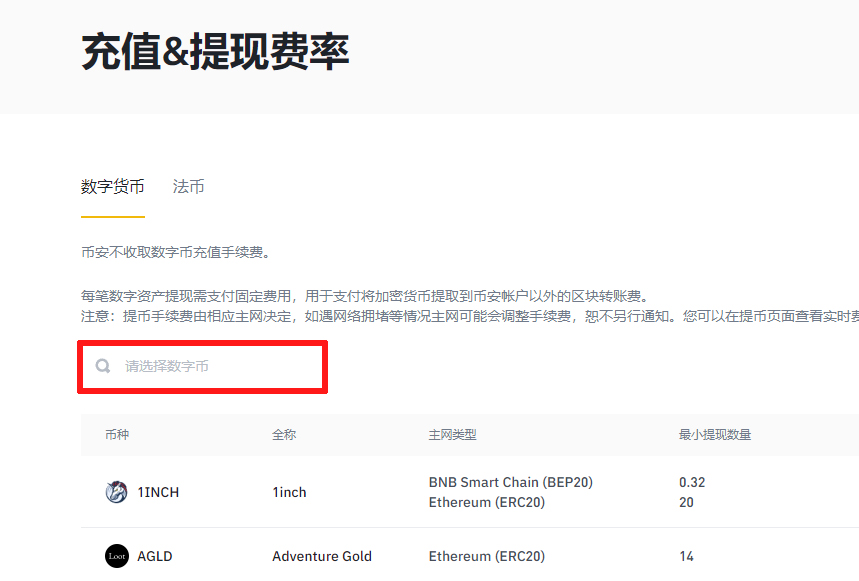Image resolution: width=859 pixels, height=581 pixels.
Task: Select the 1INCH ticker text
Action: [158, 492]
